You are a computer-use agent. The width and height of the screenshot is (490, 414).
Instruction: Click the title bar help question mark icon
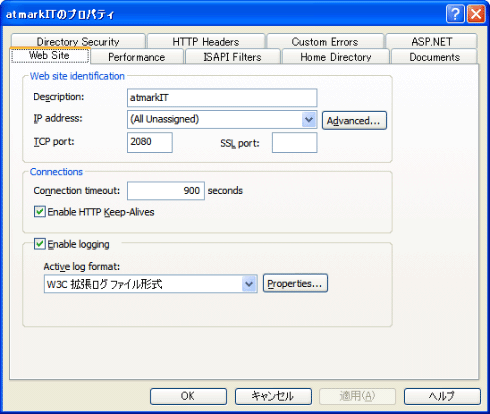pos(455,14)
